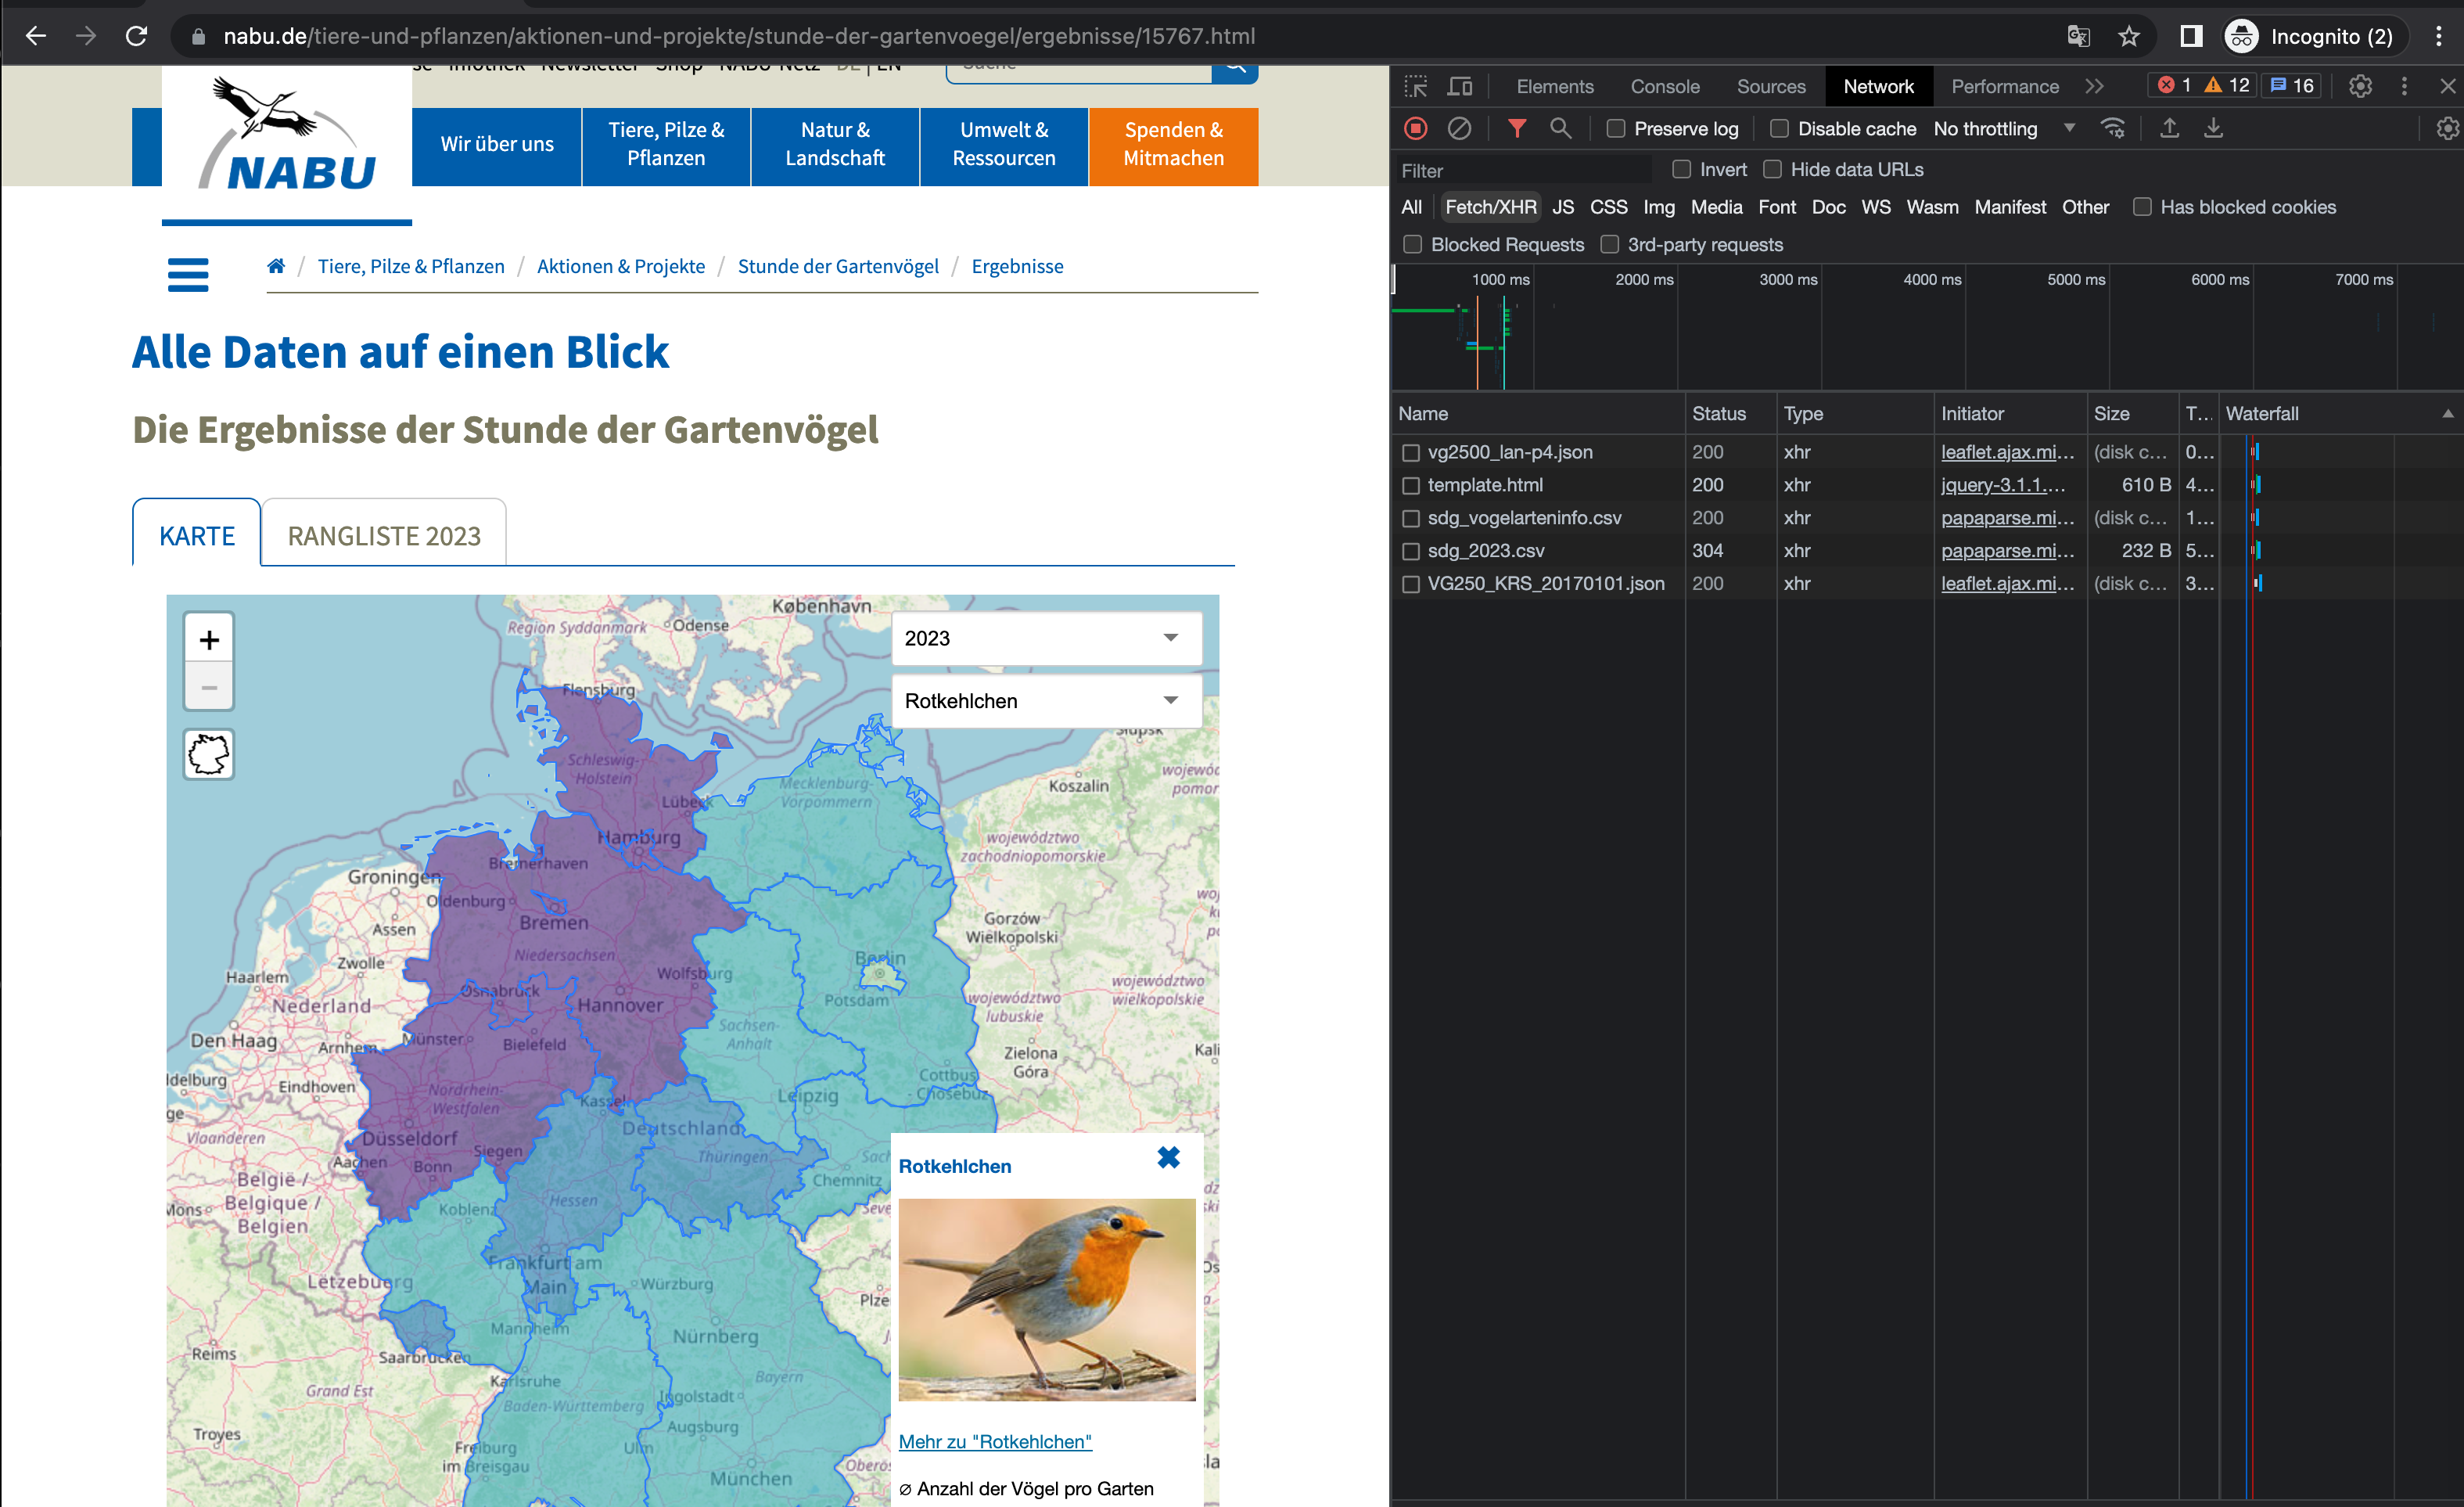Switch to the Performance tab
The width and height of the screenshot is (2464, 1507).
pyautogui.click(x=2004, y=86)
